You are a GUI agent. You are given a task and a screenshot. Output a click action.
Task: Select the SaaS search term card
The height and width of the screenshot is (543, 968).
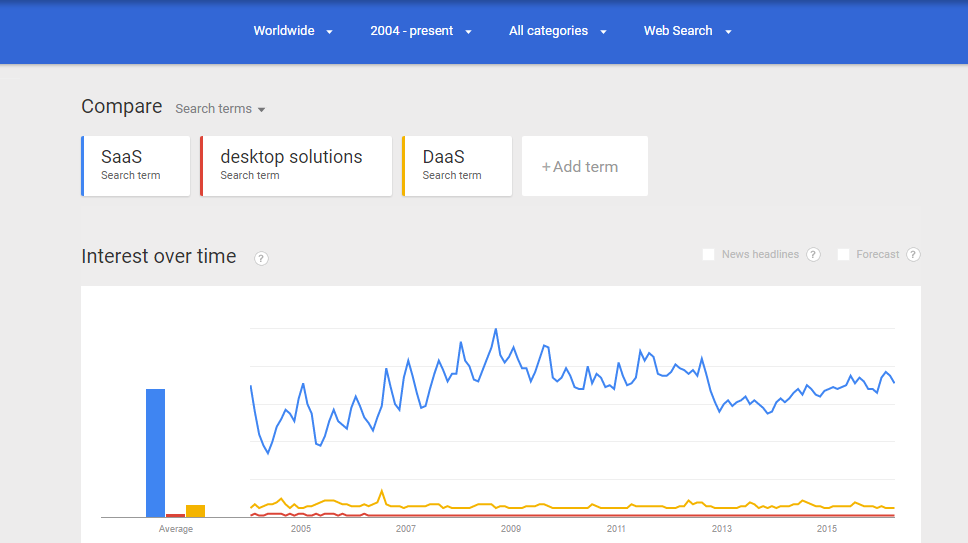pos(136,166)
